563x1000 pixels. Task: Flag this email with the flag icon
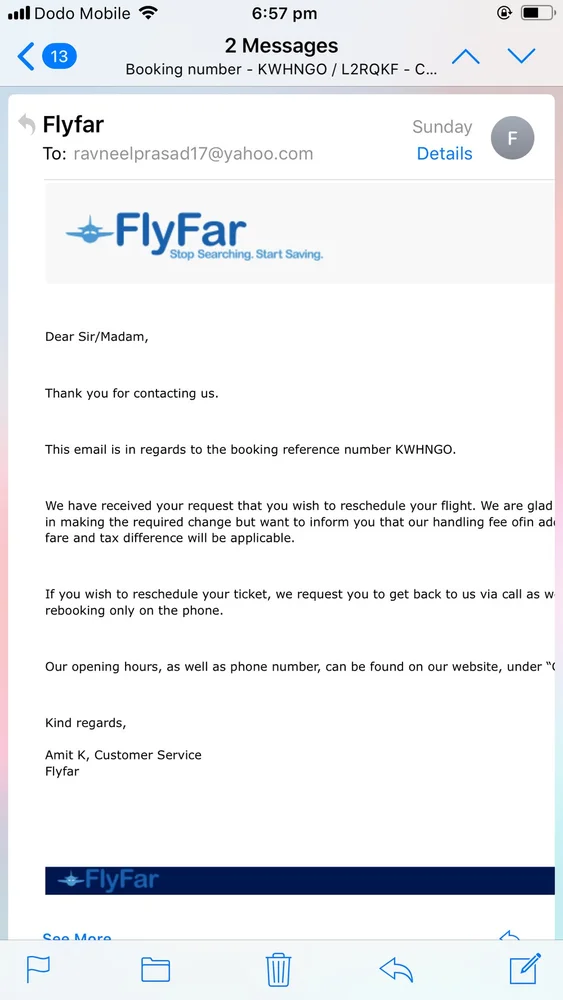click(38, 969)
